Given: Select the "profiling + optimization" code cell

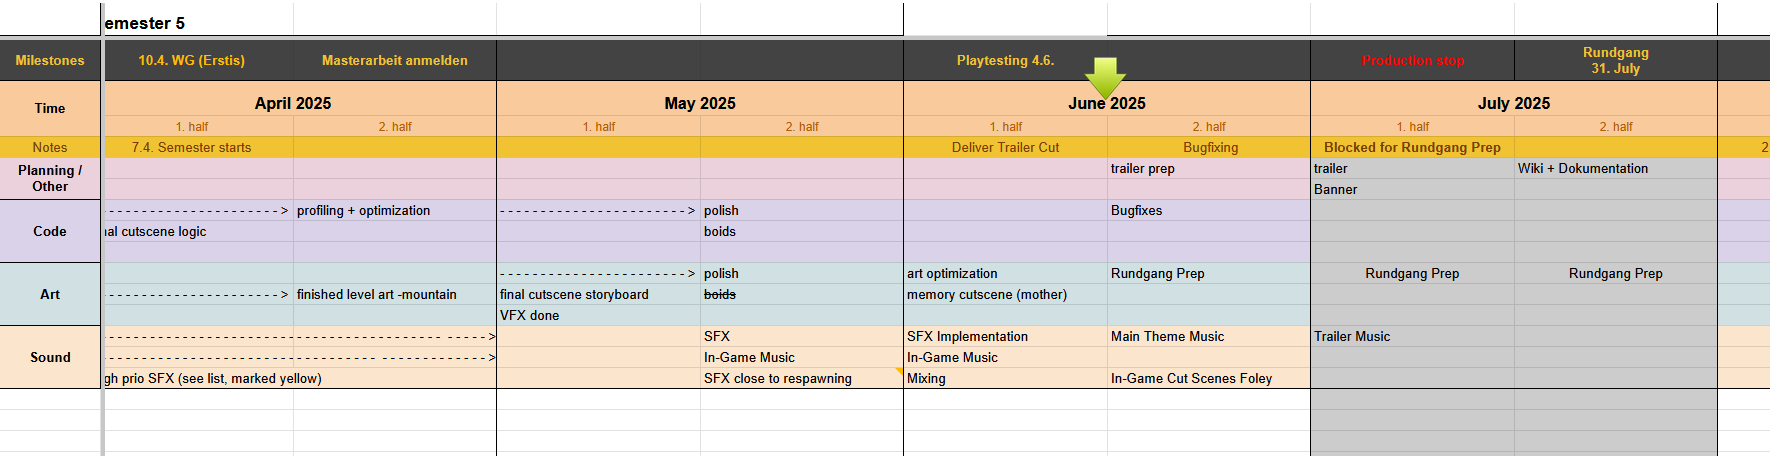Looking at the screenshot, I should pos(364,211).
